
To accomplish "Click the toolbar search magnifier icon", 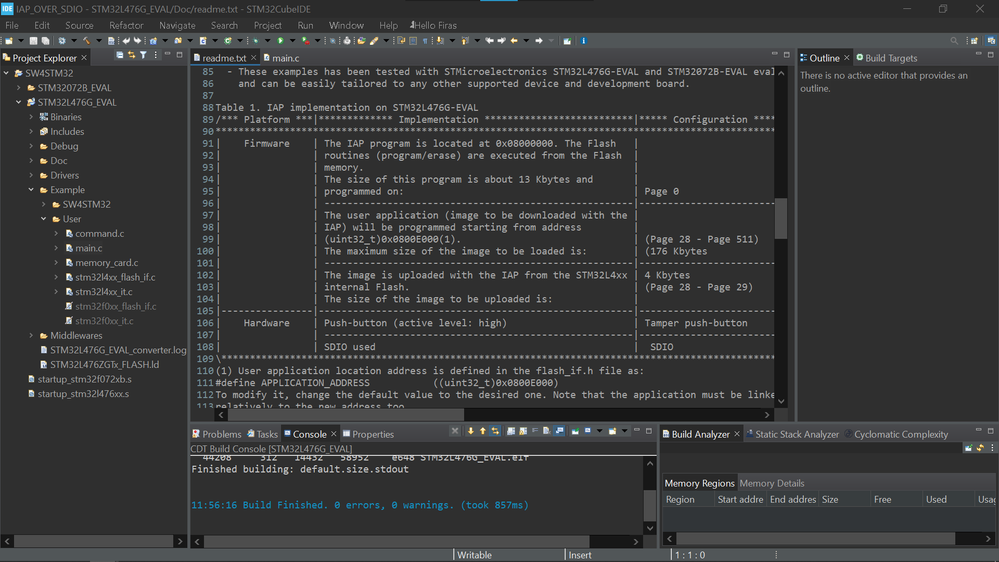I will point(954,41).
